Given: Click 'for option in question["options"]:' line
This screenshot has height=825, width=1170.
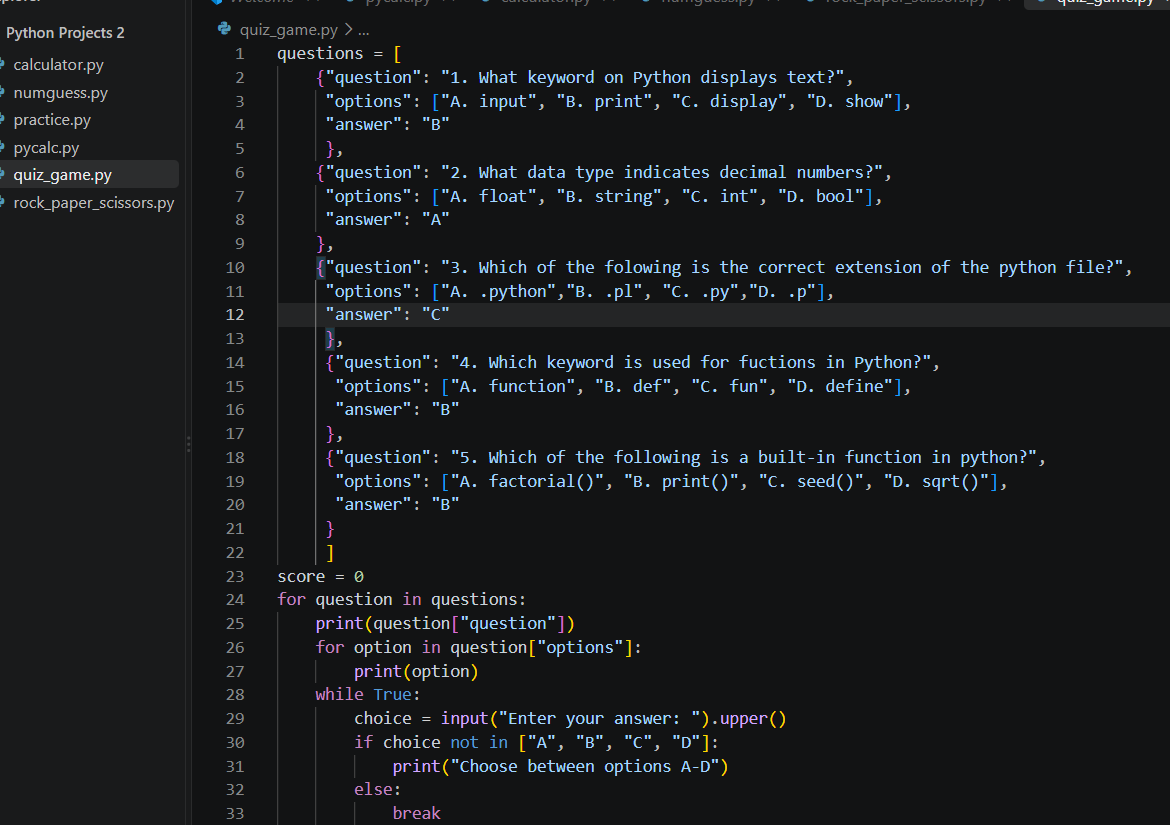Looking at the screenshot, I should [x=478, y=647].
